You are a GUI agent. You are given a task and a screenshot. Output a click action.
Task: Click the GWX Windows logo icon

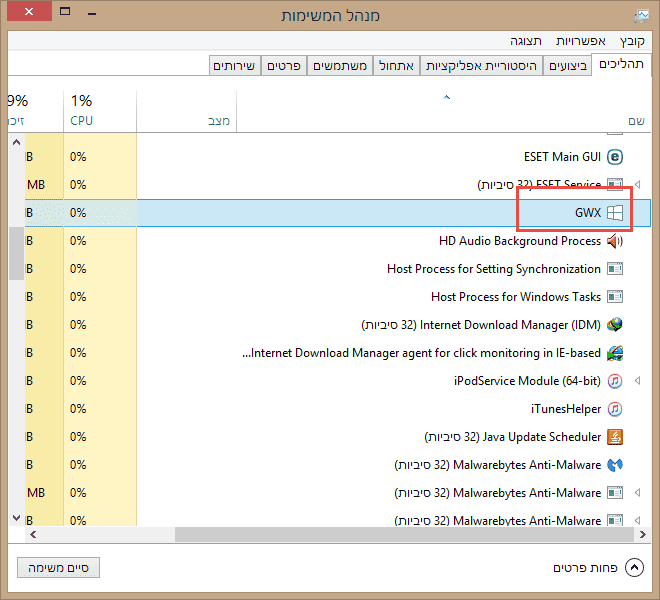[x=615, y=213]
